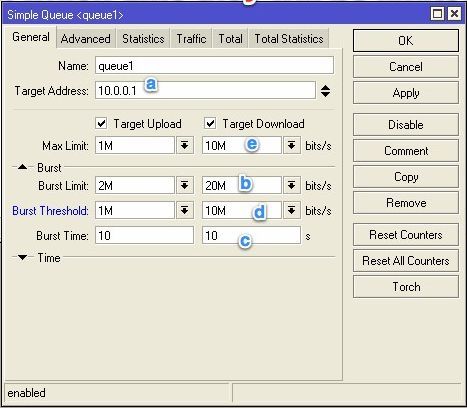Open the download Burst Limit dropdown arrow

(292, 185)
